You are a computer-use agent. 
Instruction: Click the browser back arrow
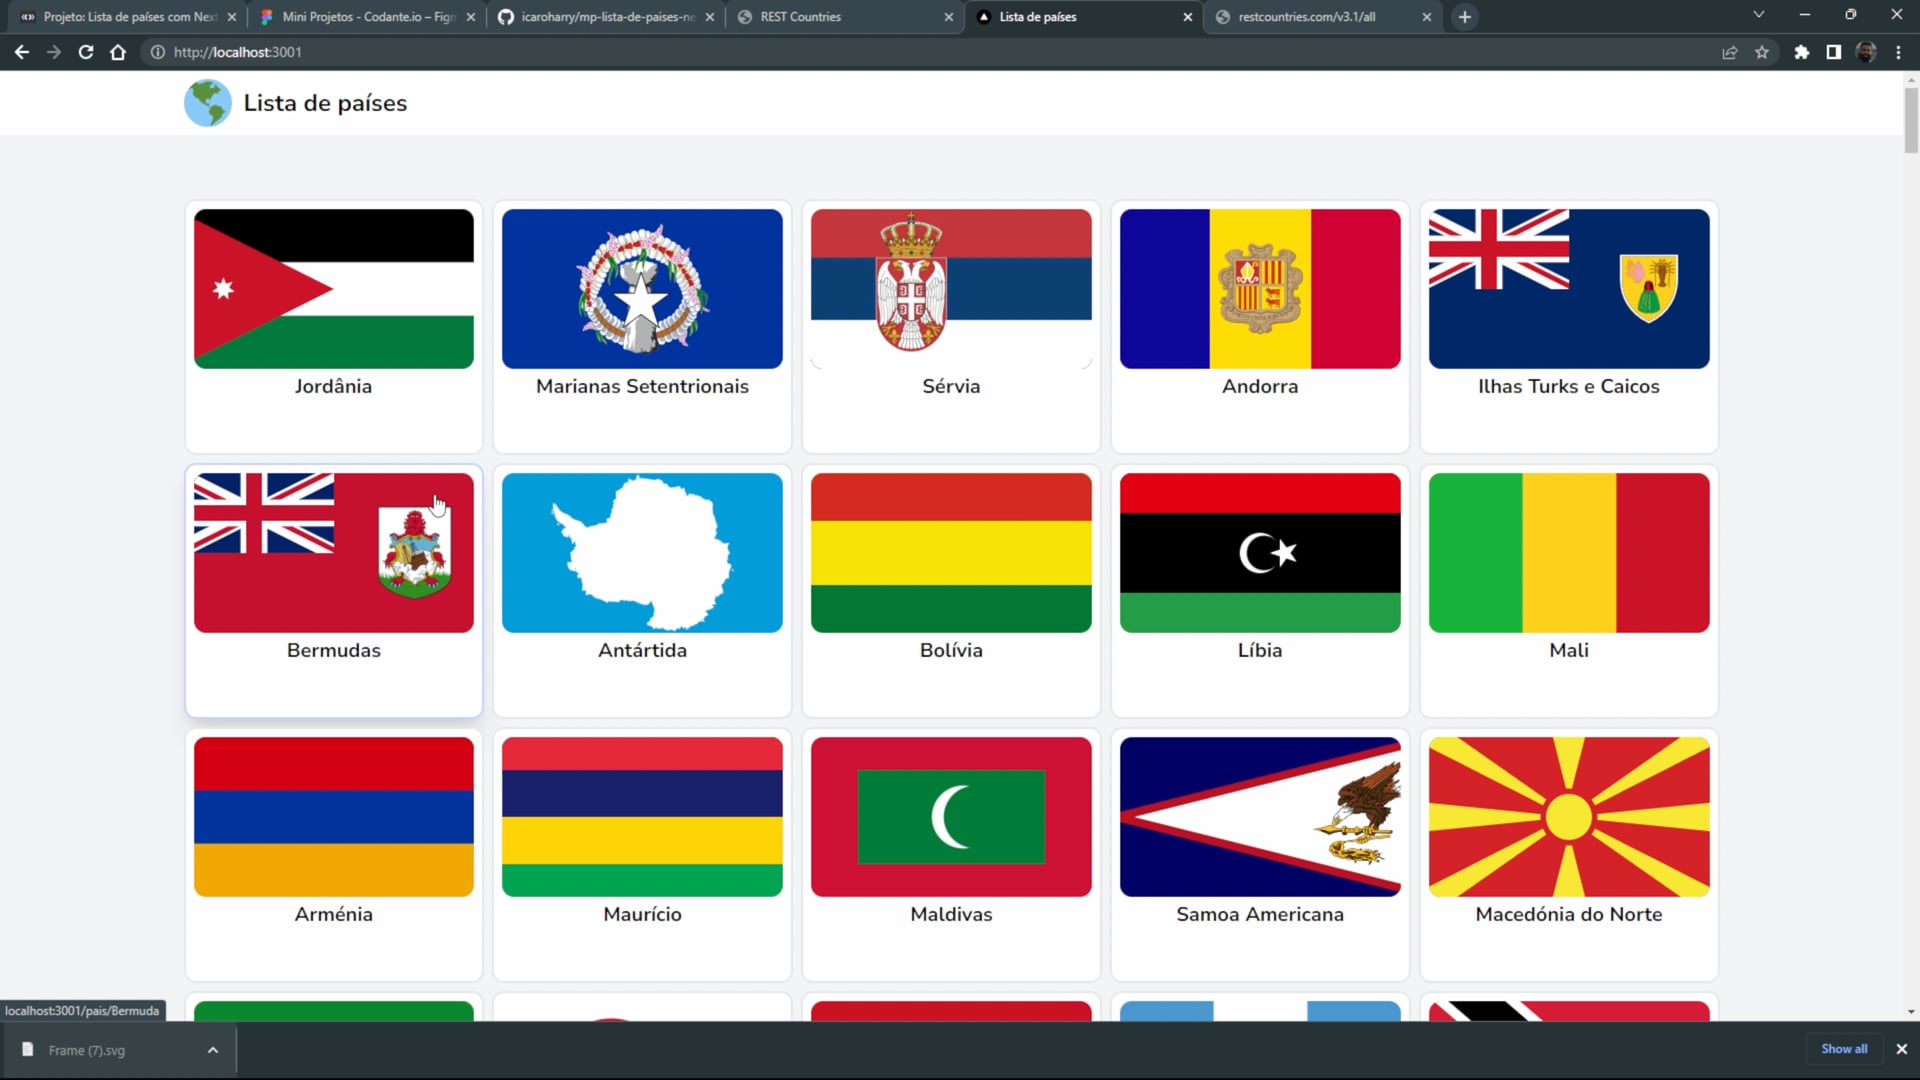pos(22,52)
